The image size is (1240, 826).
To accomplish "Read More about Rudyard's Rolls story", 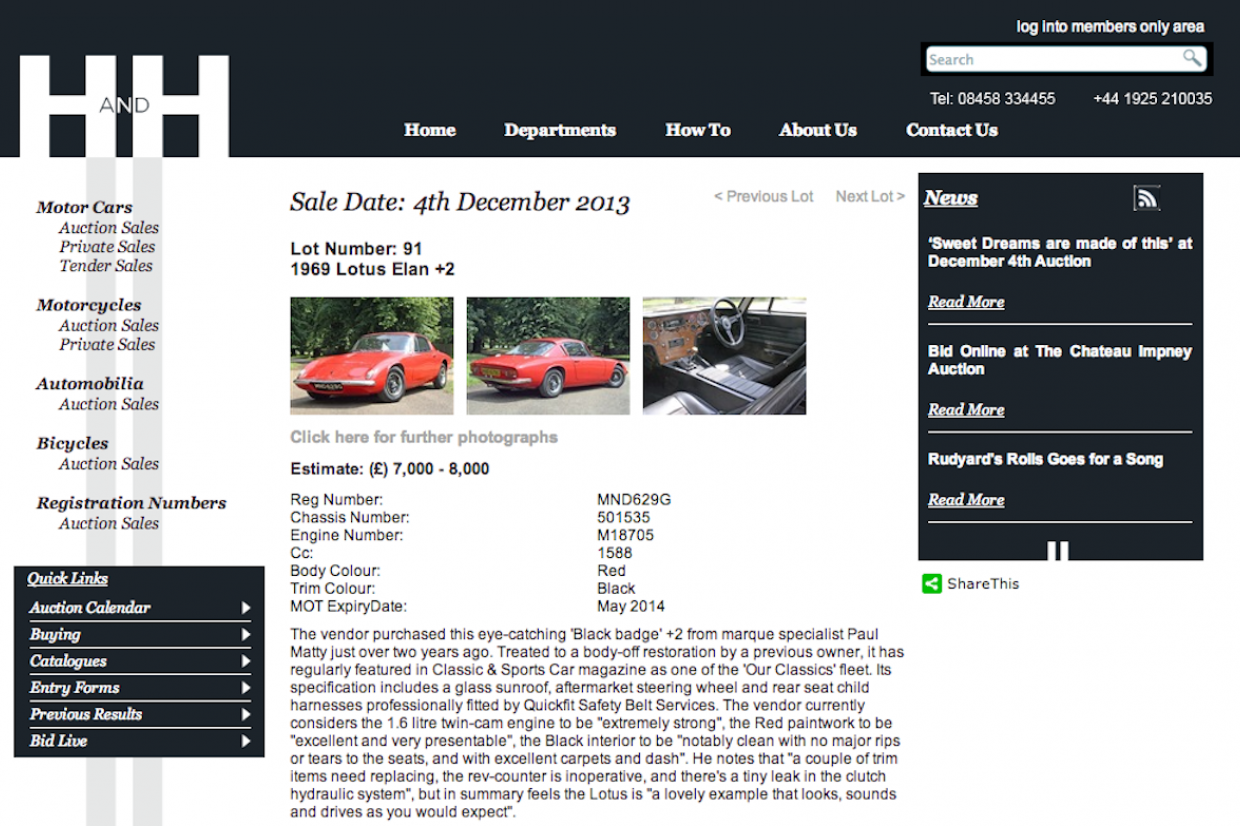I will pos(966,500).
